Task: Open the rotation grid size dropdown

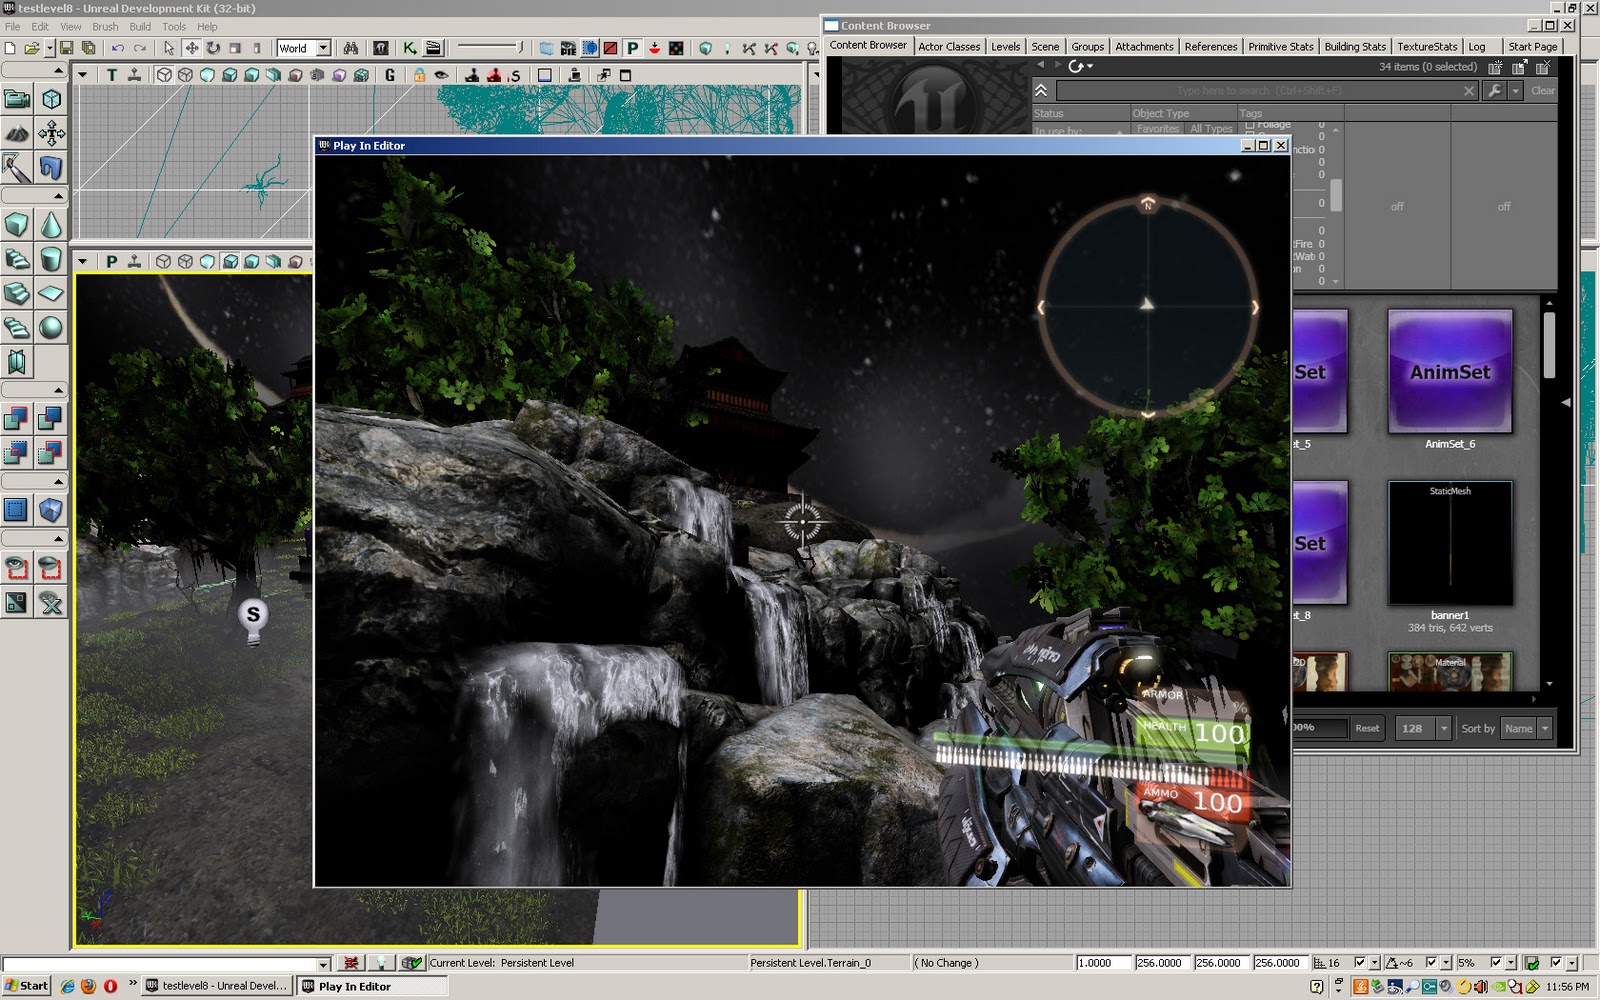Action: coord(1446,963)
